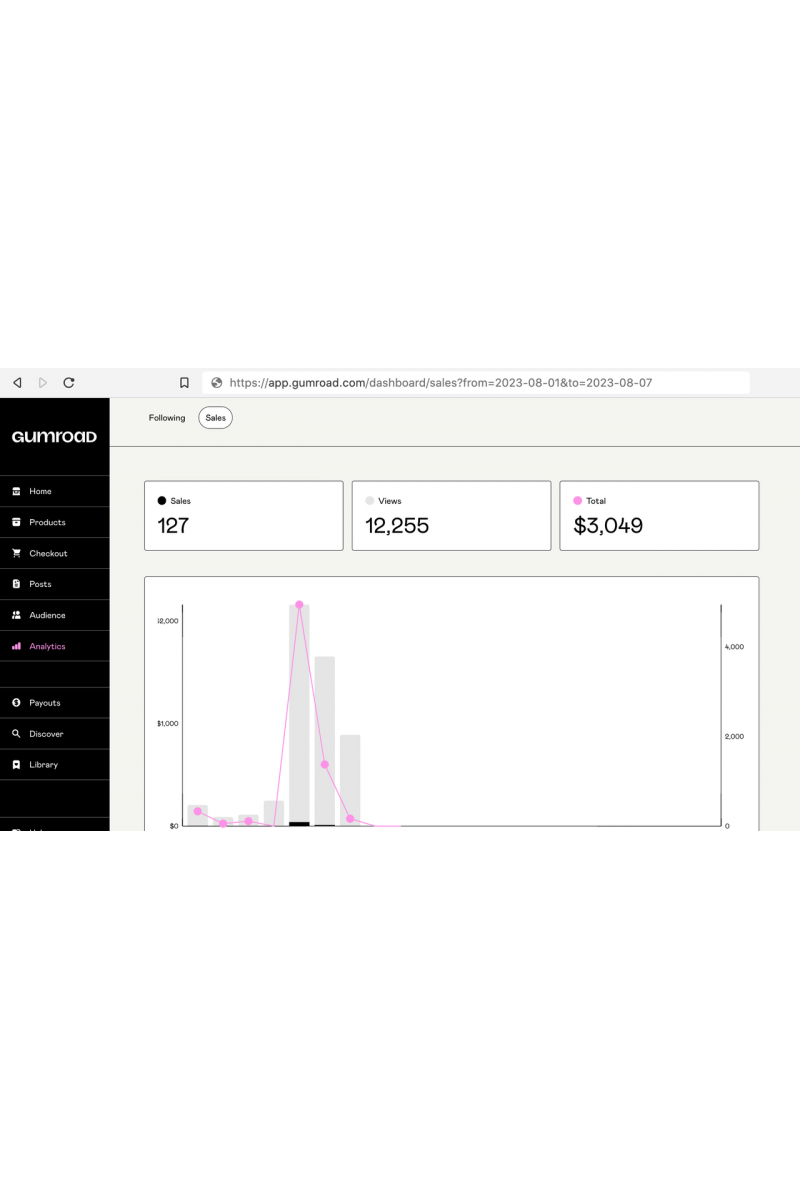Bookmark this page in the browser

tap(184, 382)
